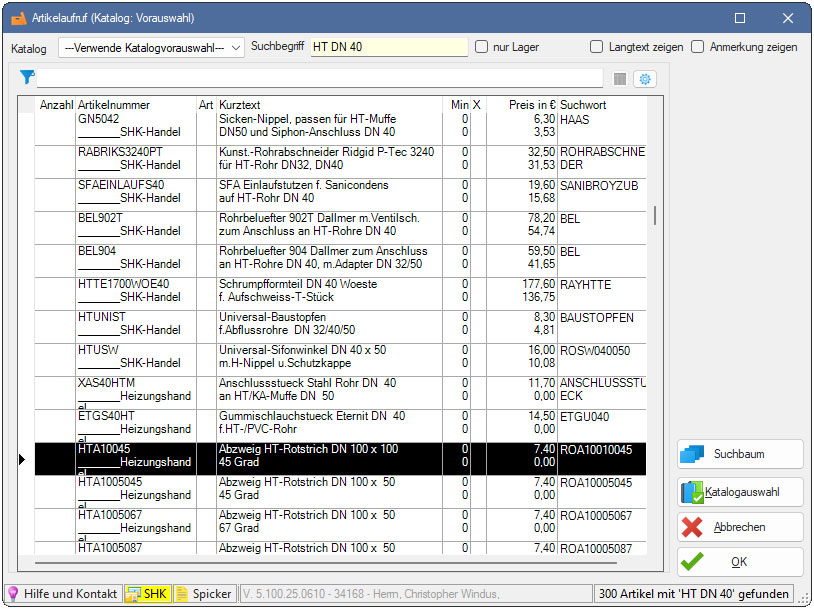Viewport: 814px width, 609px height.
Task: Check the Anmerkung zeigen option
Action: [698, 47]
